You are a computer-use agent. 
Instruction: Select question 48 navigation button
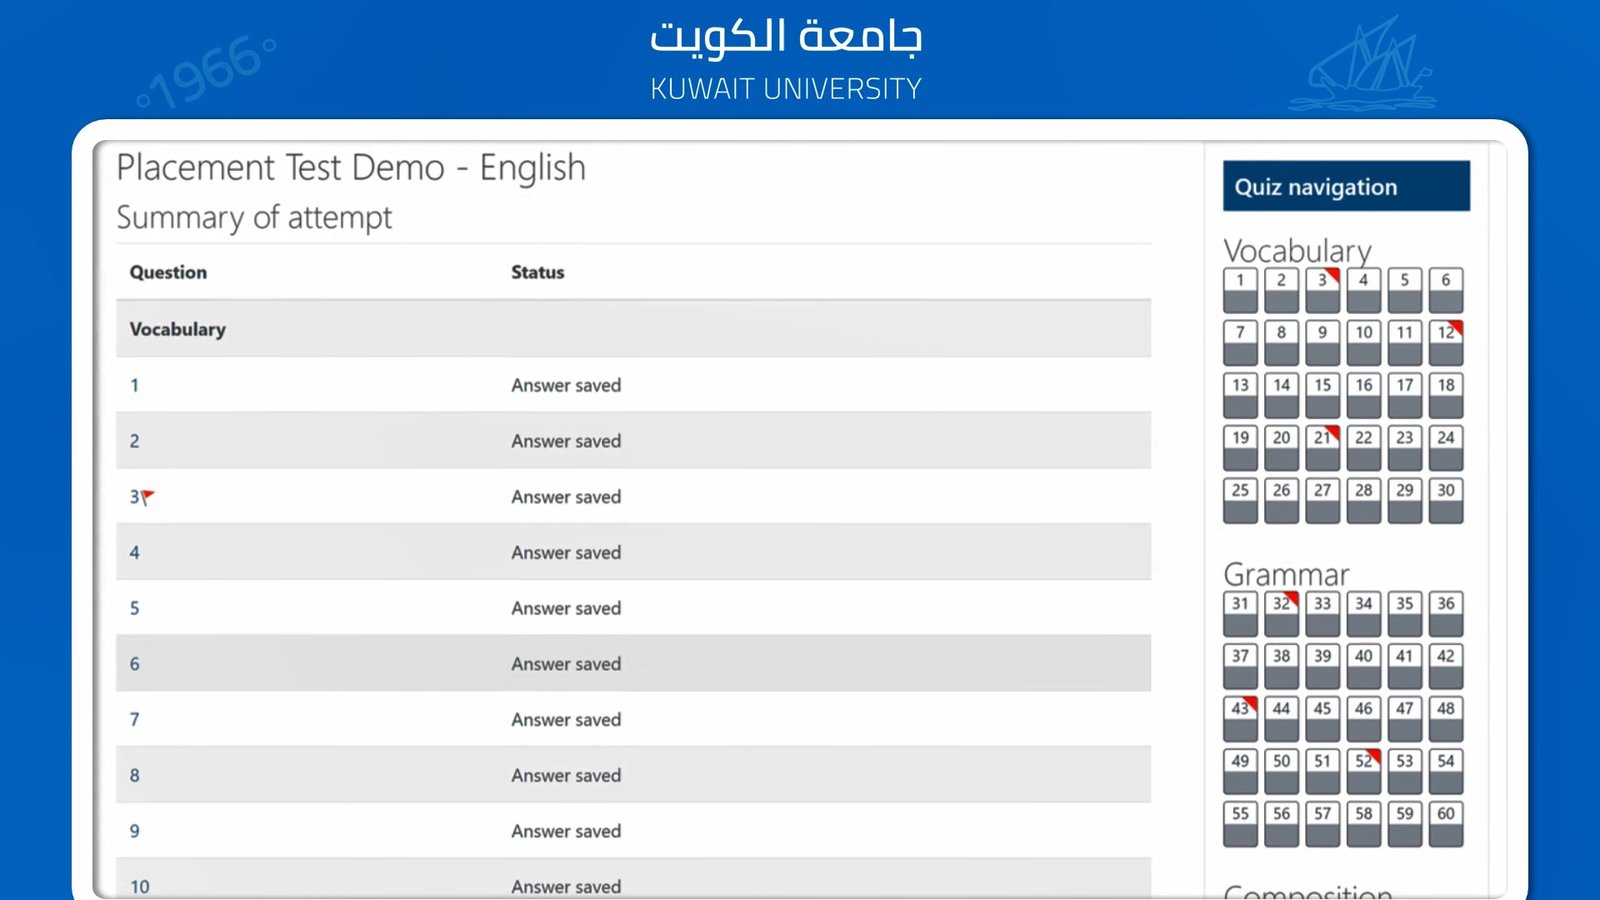point(1446,719)
